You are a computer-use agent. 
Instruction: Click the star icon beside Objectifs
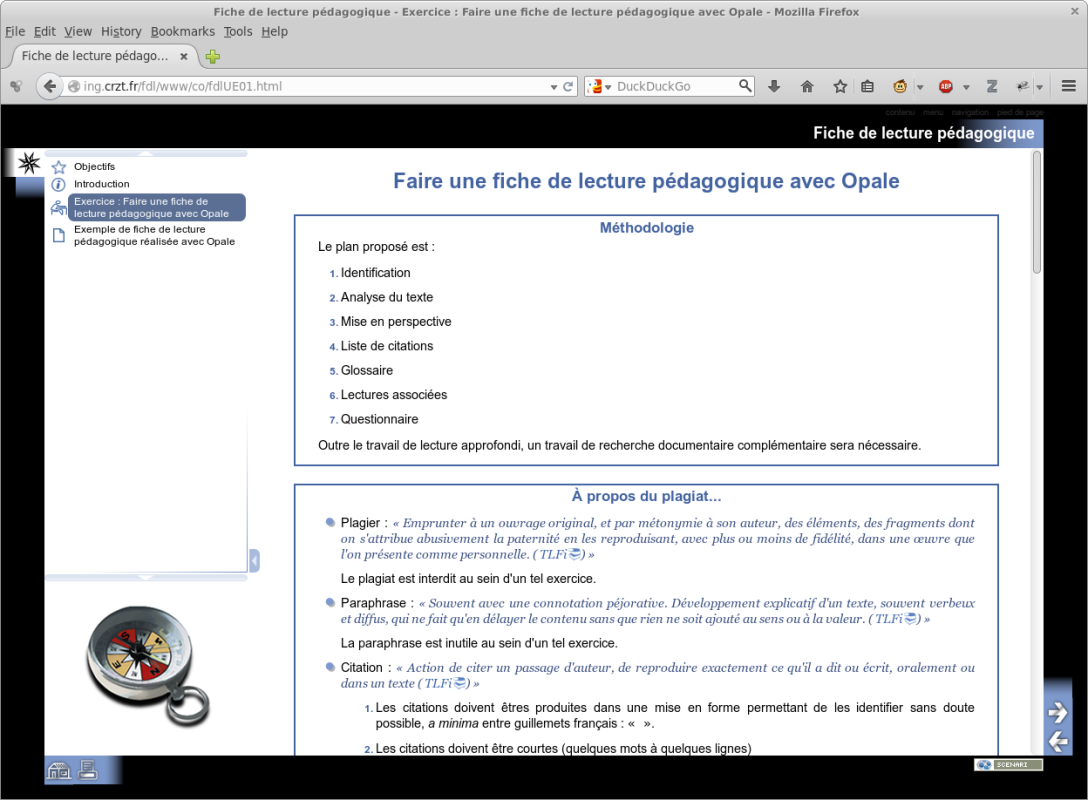point(59,167)
